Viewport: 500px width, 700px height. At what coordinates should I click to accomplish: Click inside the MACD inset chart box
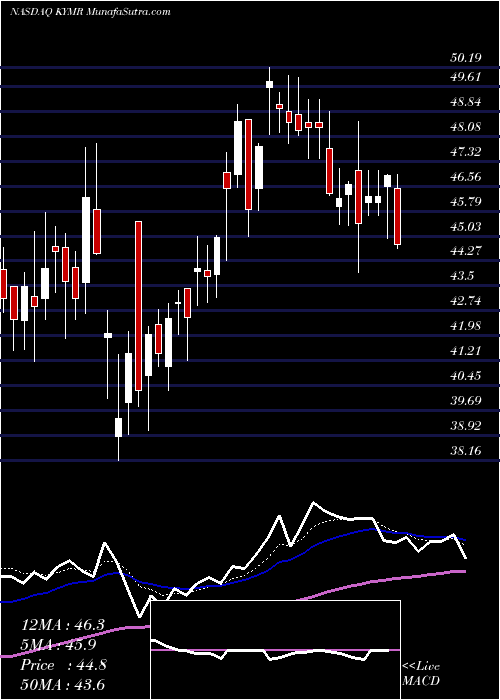(x=275, y=650)
